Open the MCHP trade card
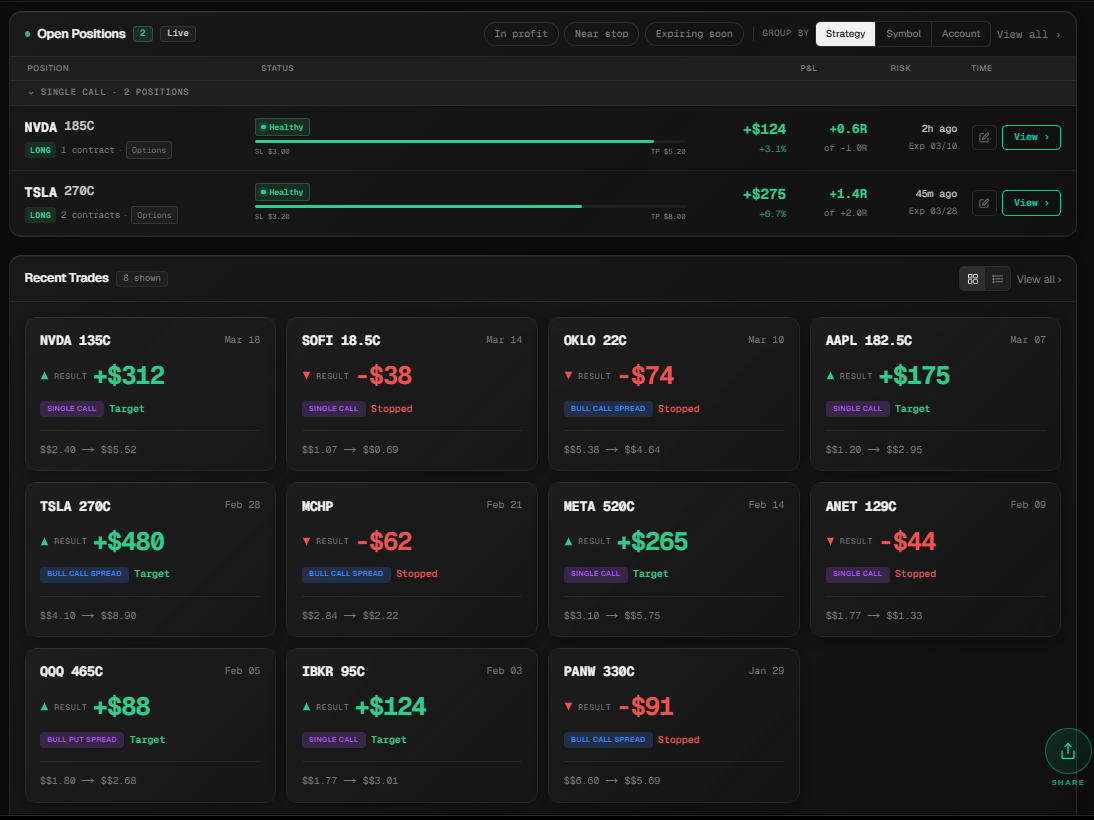 tap(412, 560)
